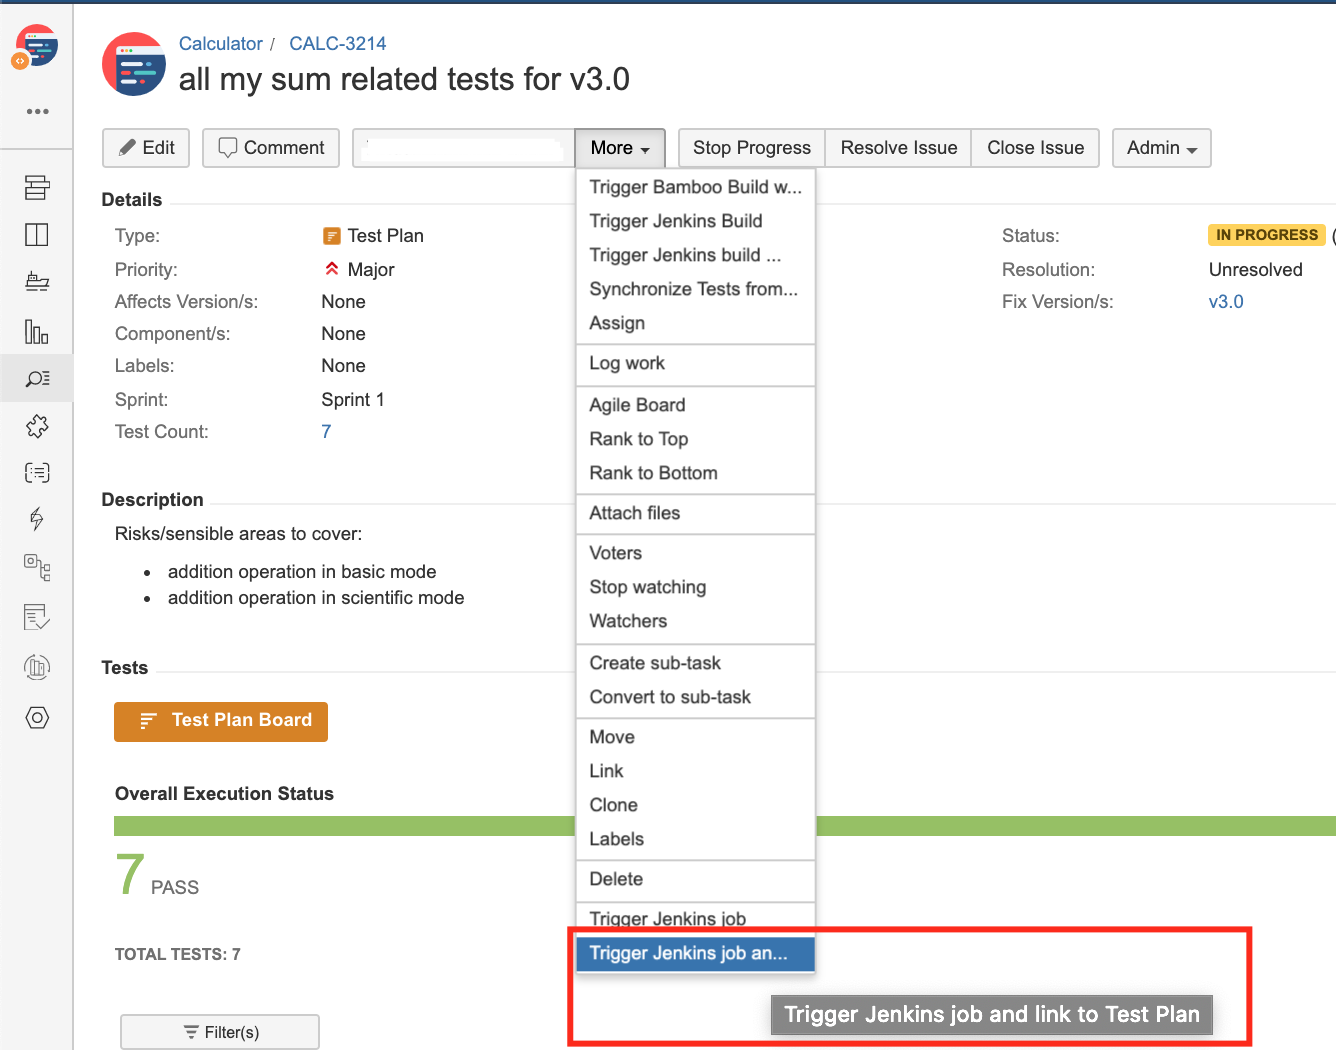
Task: Open Watchers menu item
Action: tap(696, 621)
